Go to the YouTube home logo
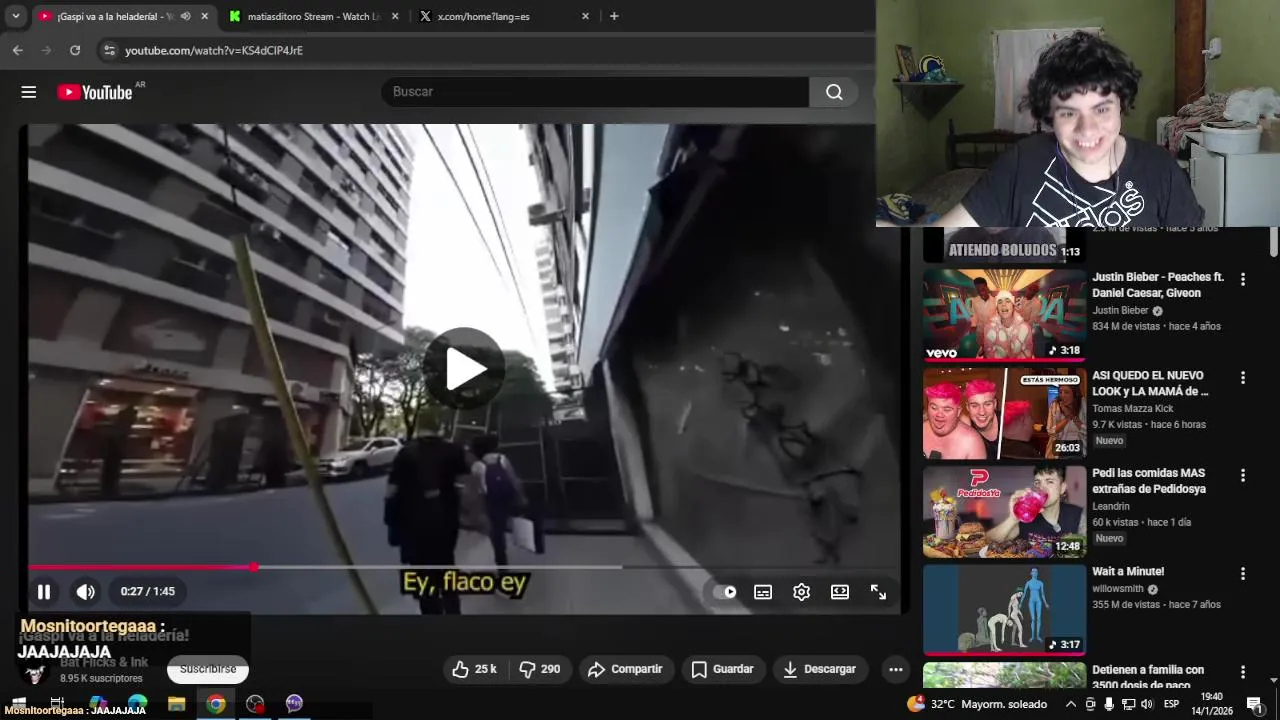 pos(95,92)
